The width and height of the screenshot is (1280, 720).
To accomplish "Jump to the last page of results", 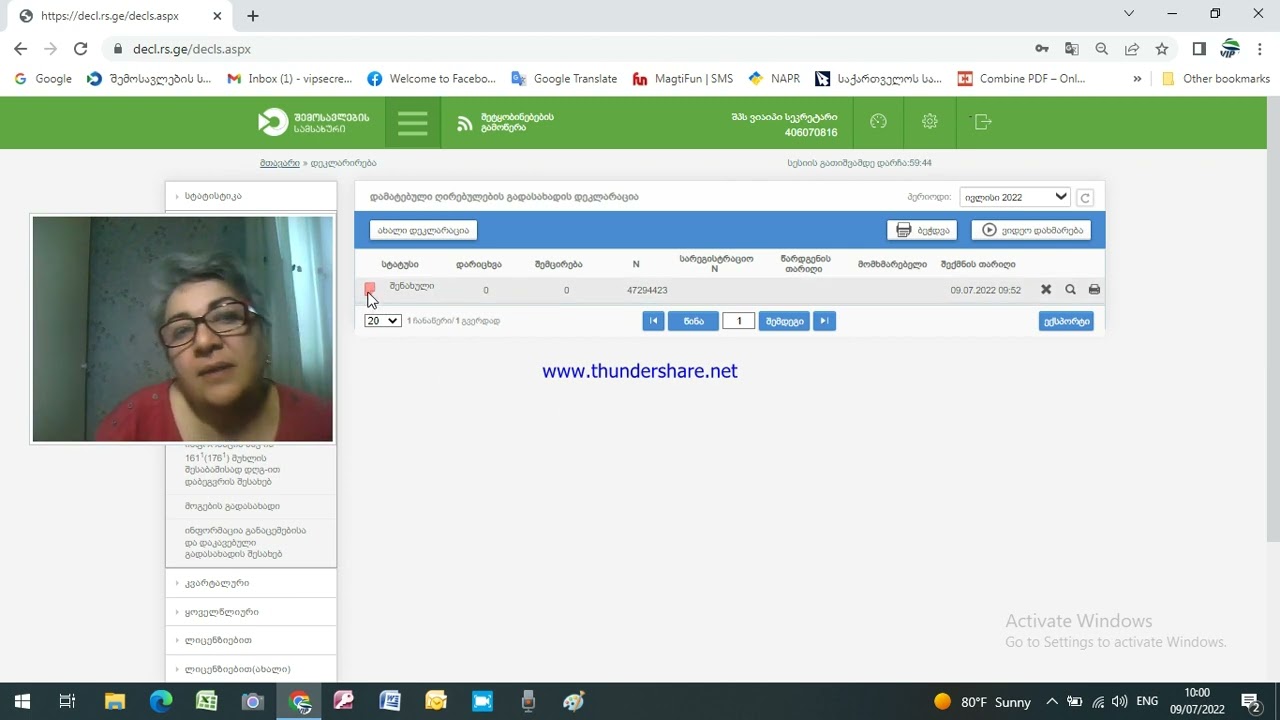I will [824, 321].
